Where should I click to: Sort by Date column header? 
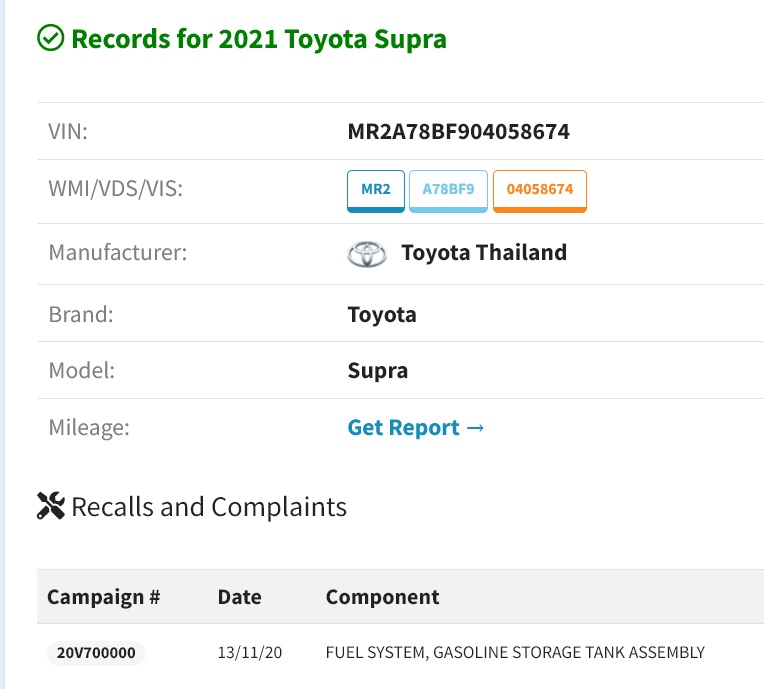coord(239,597)
